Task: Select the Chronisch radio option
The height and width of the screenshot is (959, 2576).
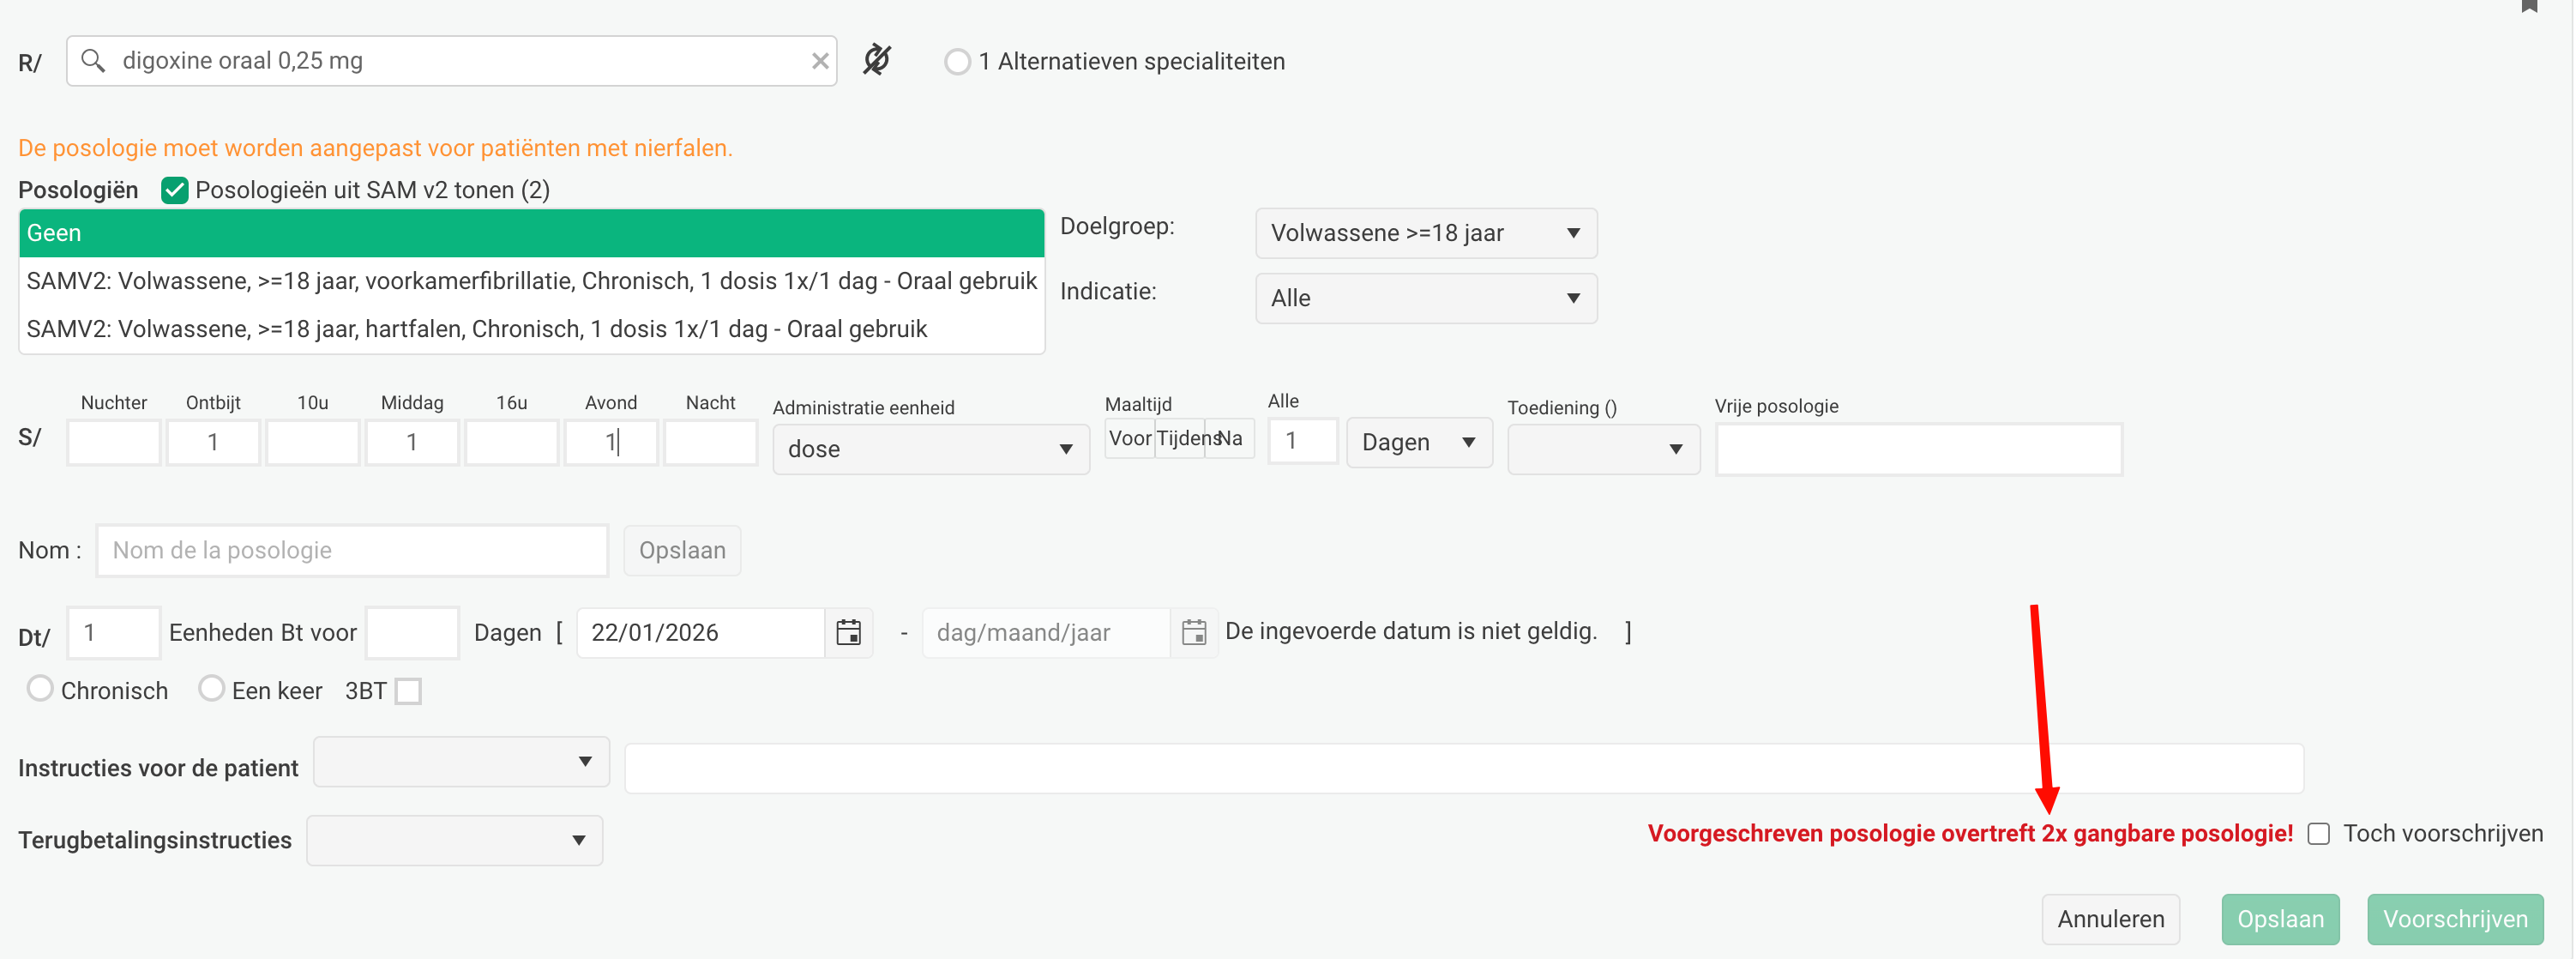Action: (40, 689)
